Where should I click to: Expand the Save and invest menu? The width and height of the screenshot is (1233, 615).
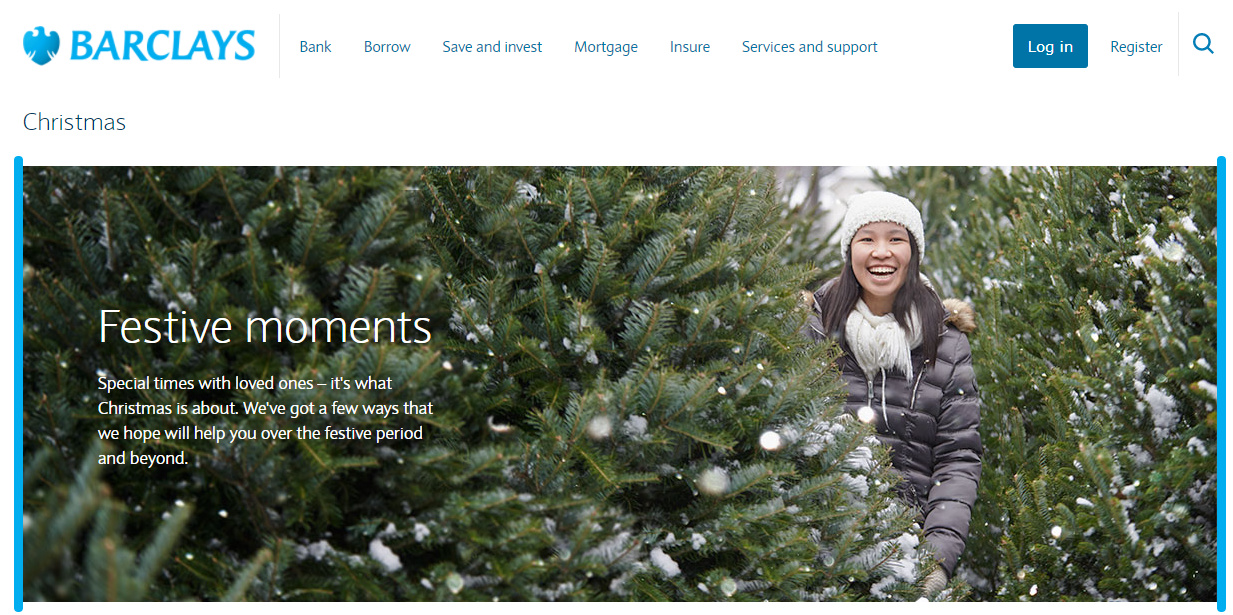(492, 47)
